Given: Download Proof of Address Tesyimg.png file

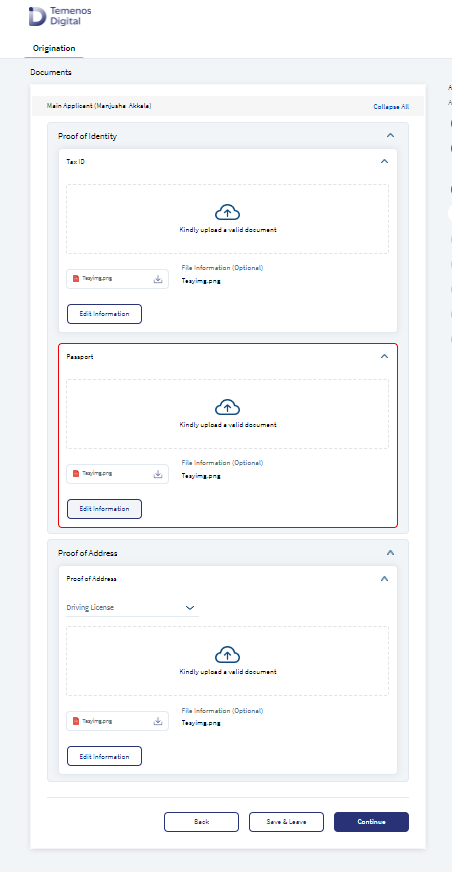Looking at the screenshot, I should click(x=158, y=721).
